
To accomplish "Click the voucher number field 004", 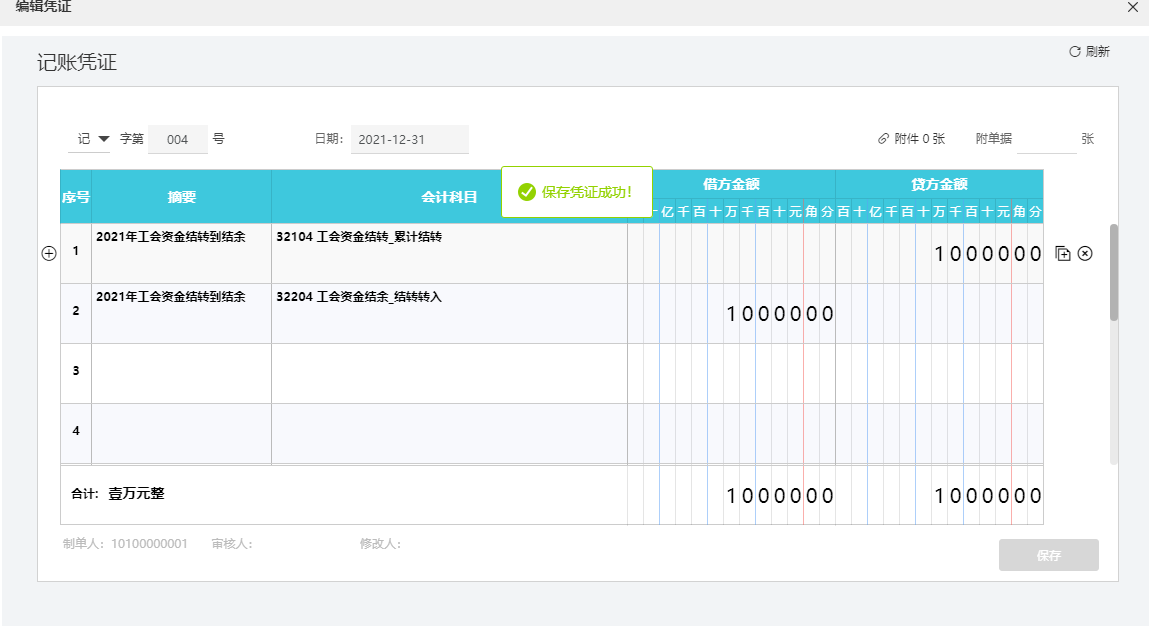I will (x=178, y=140).
